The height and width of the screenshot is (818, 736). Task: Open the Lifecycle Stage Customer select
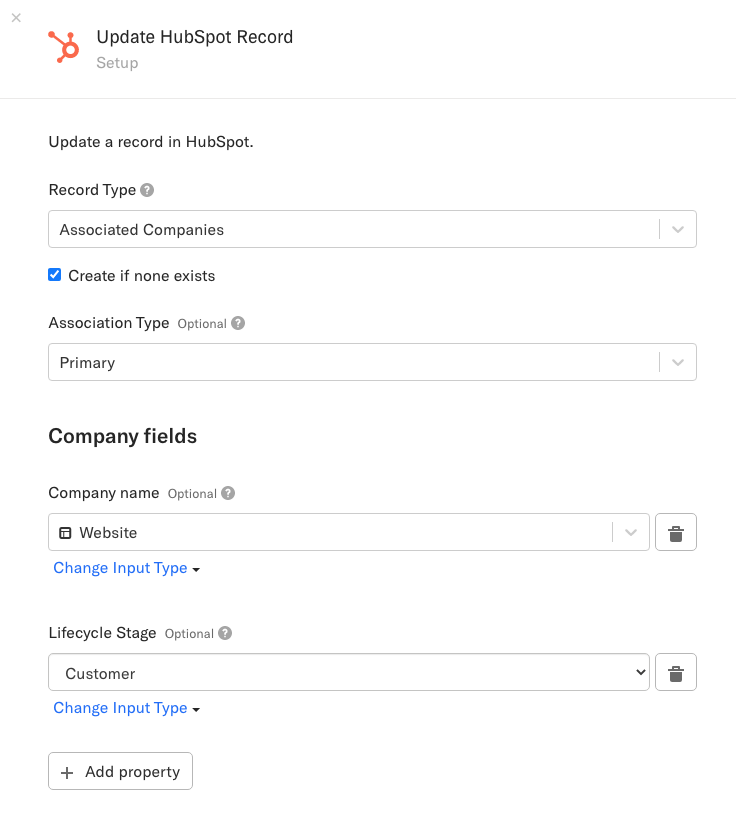348,673
